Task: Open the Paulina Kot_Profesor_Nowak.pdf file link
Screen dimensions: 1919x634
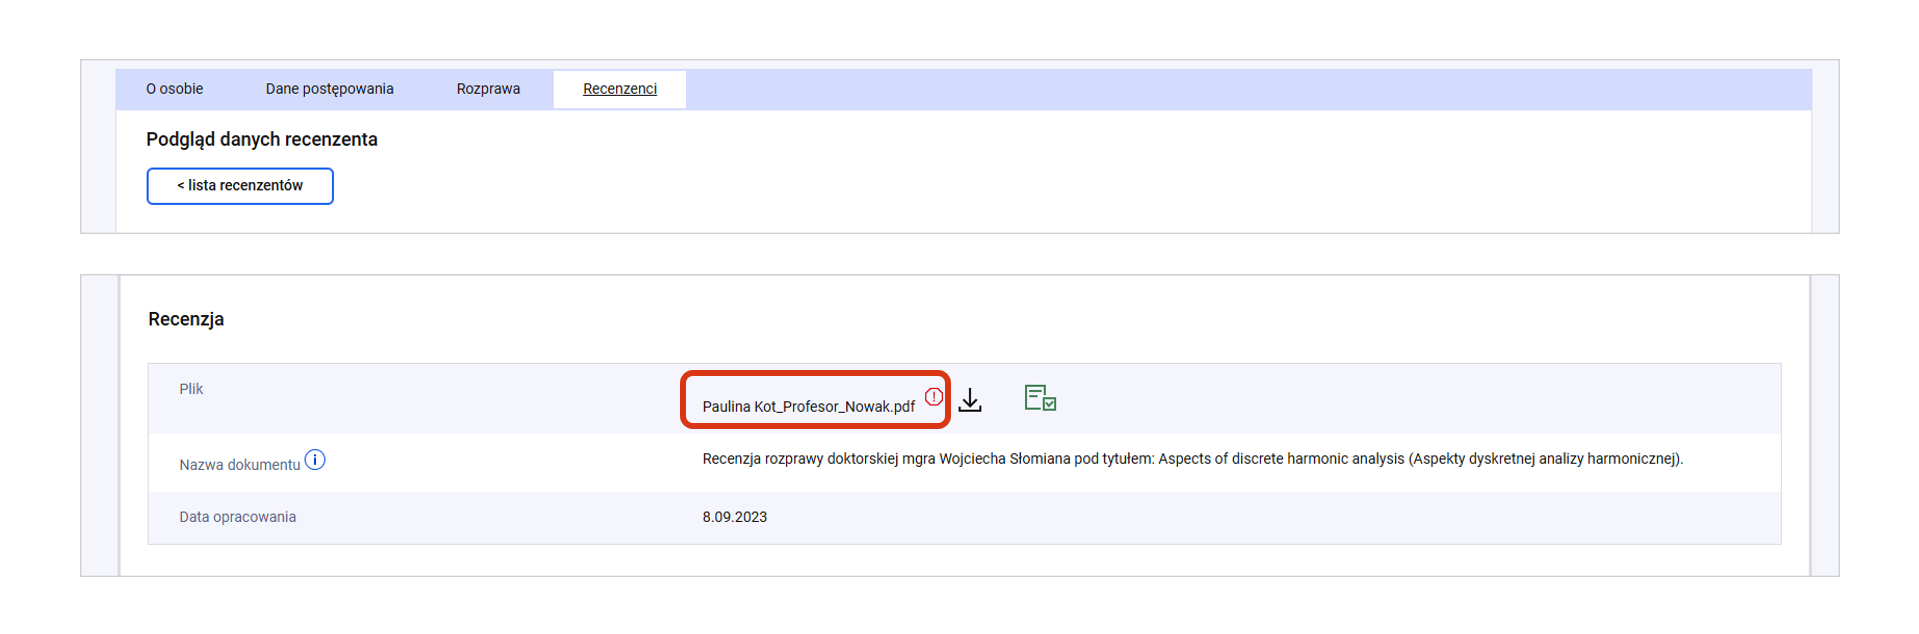Action: pos(808,406)
